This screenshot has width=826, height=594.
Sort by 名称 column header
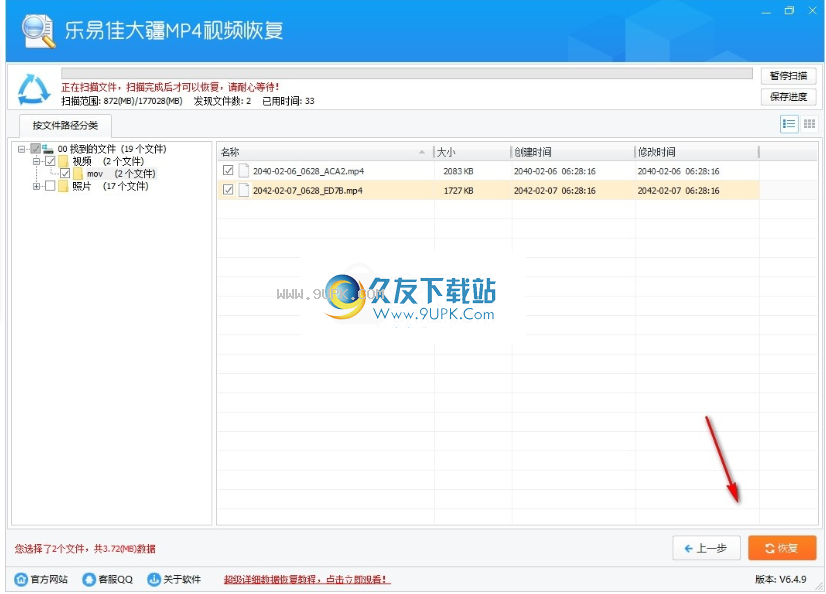(325, 152)
